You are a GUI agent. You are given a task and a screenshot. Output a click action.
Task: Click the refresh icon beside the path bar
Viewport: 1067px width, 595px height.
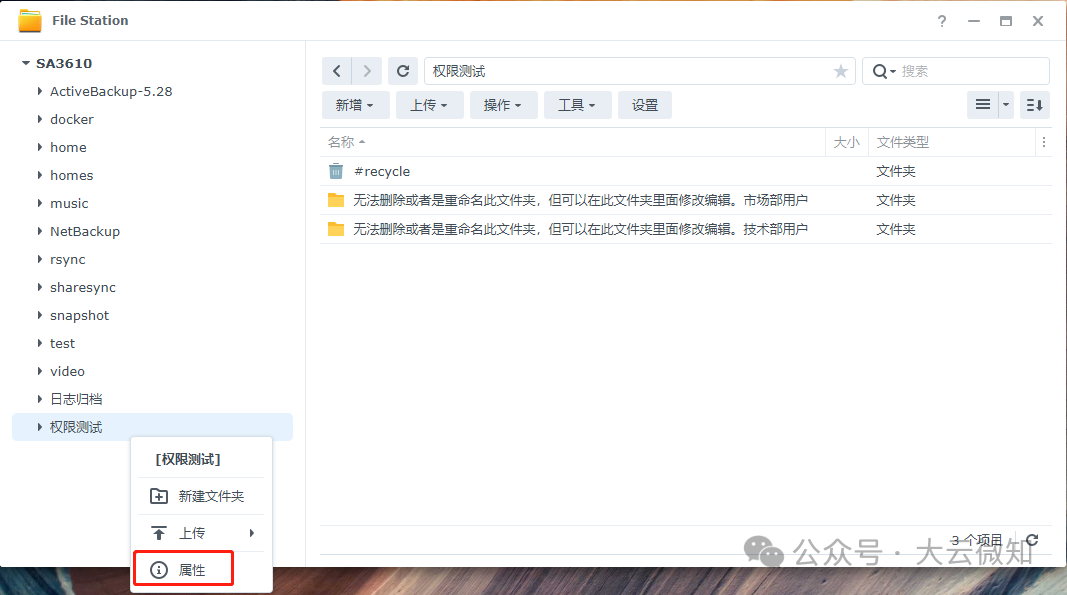(x=402, y=71)
